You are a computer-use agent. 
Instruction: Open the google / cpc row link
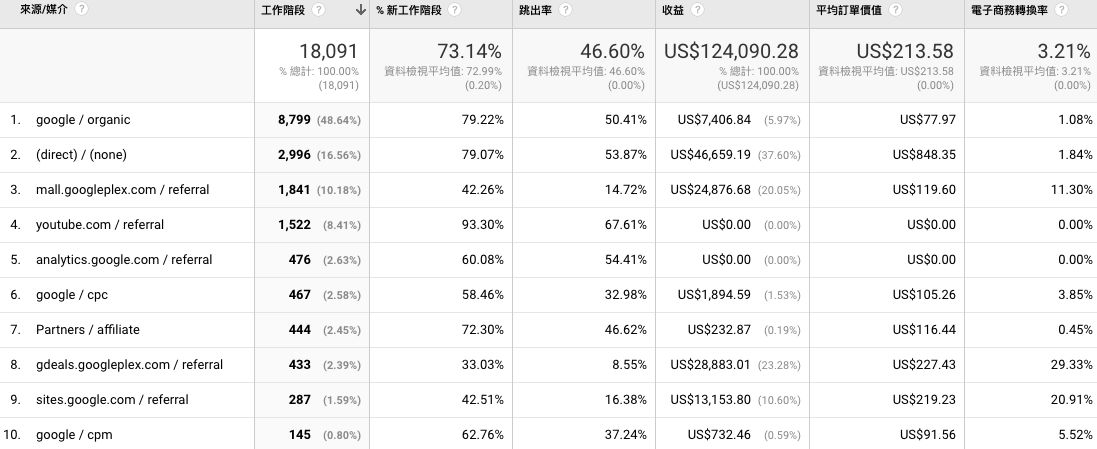[x=69, y=295]
